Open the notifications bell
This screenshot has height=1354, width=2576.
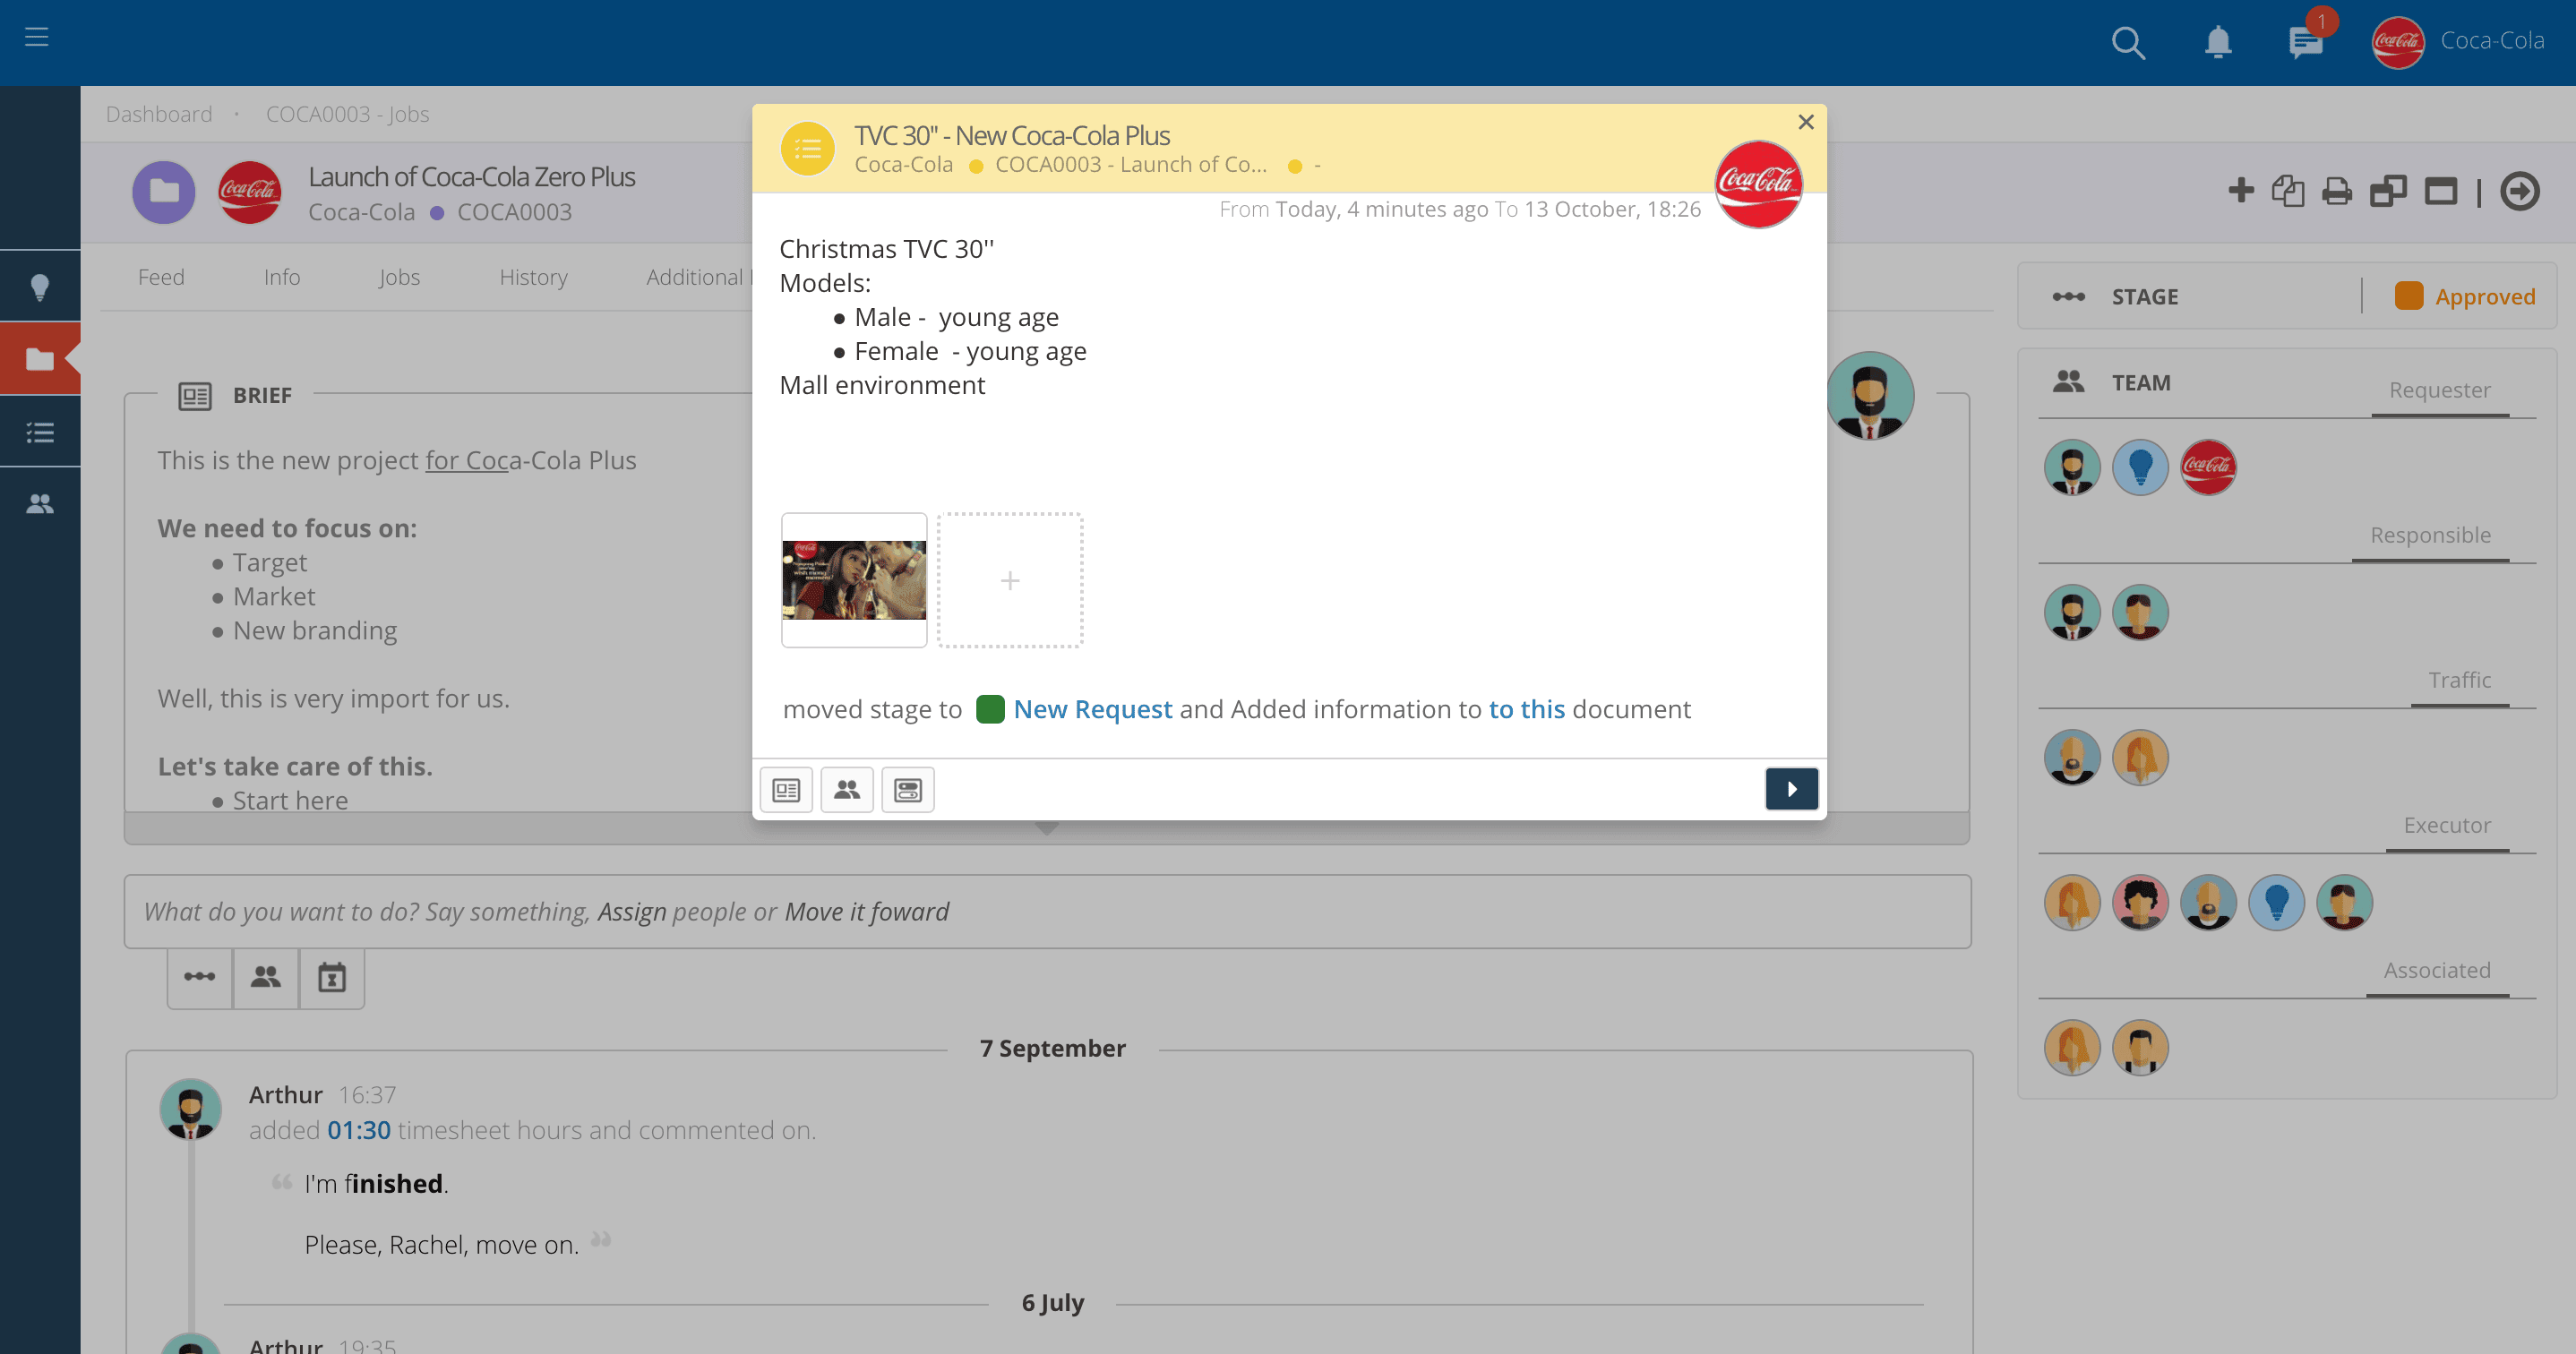pos(2218,42)
